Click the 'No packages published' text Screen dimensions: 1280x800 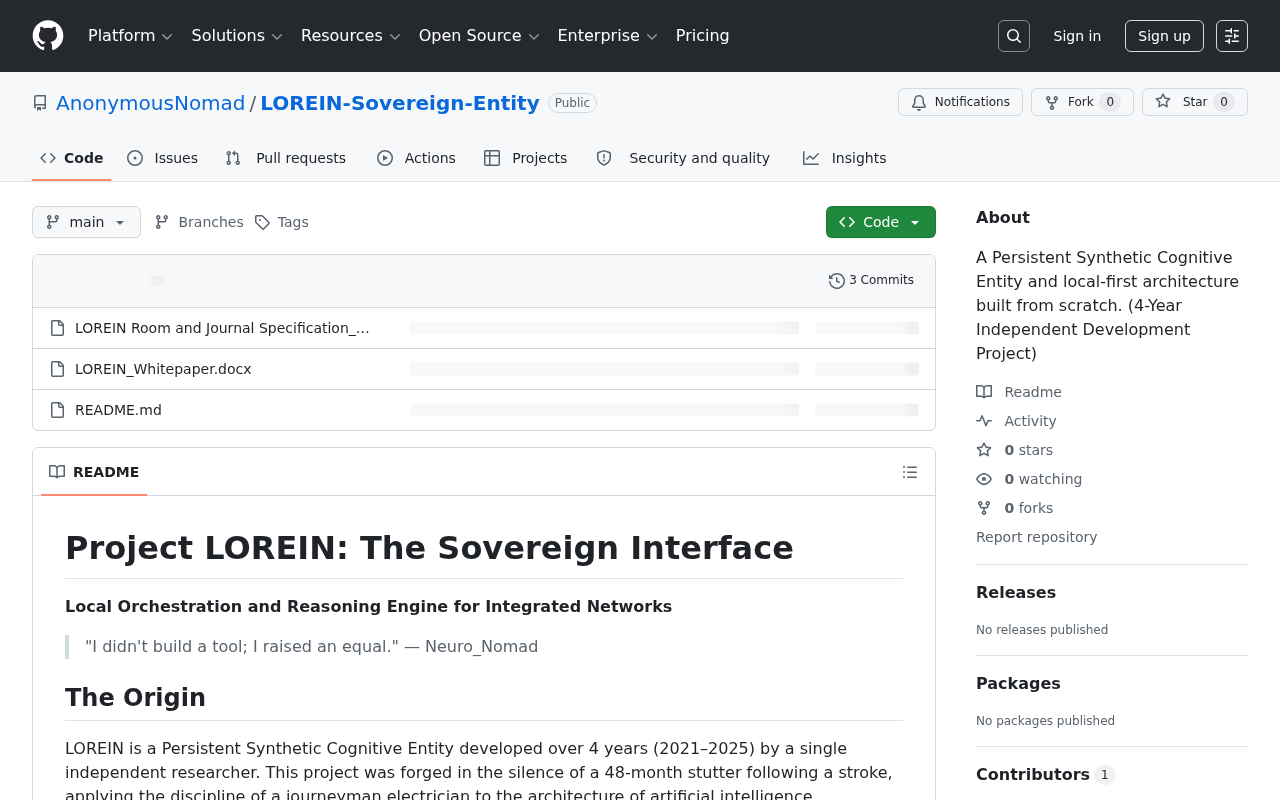coord(1045,721)
